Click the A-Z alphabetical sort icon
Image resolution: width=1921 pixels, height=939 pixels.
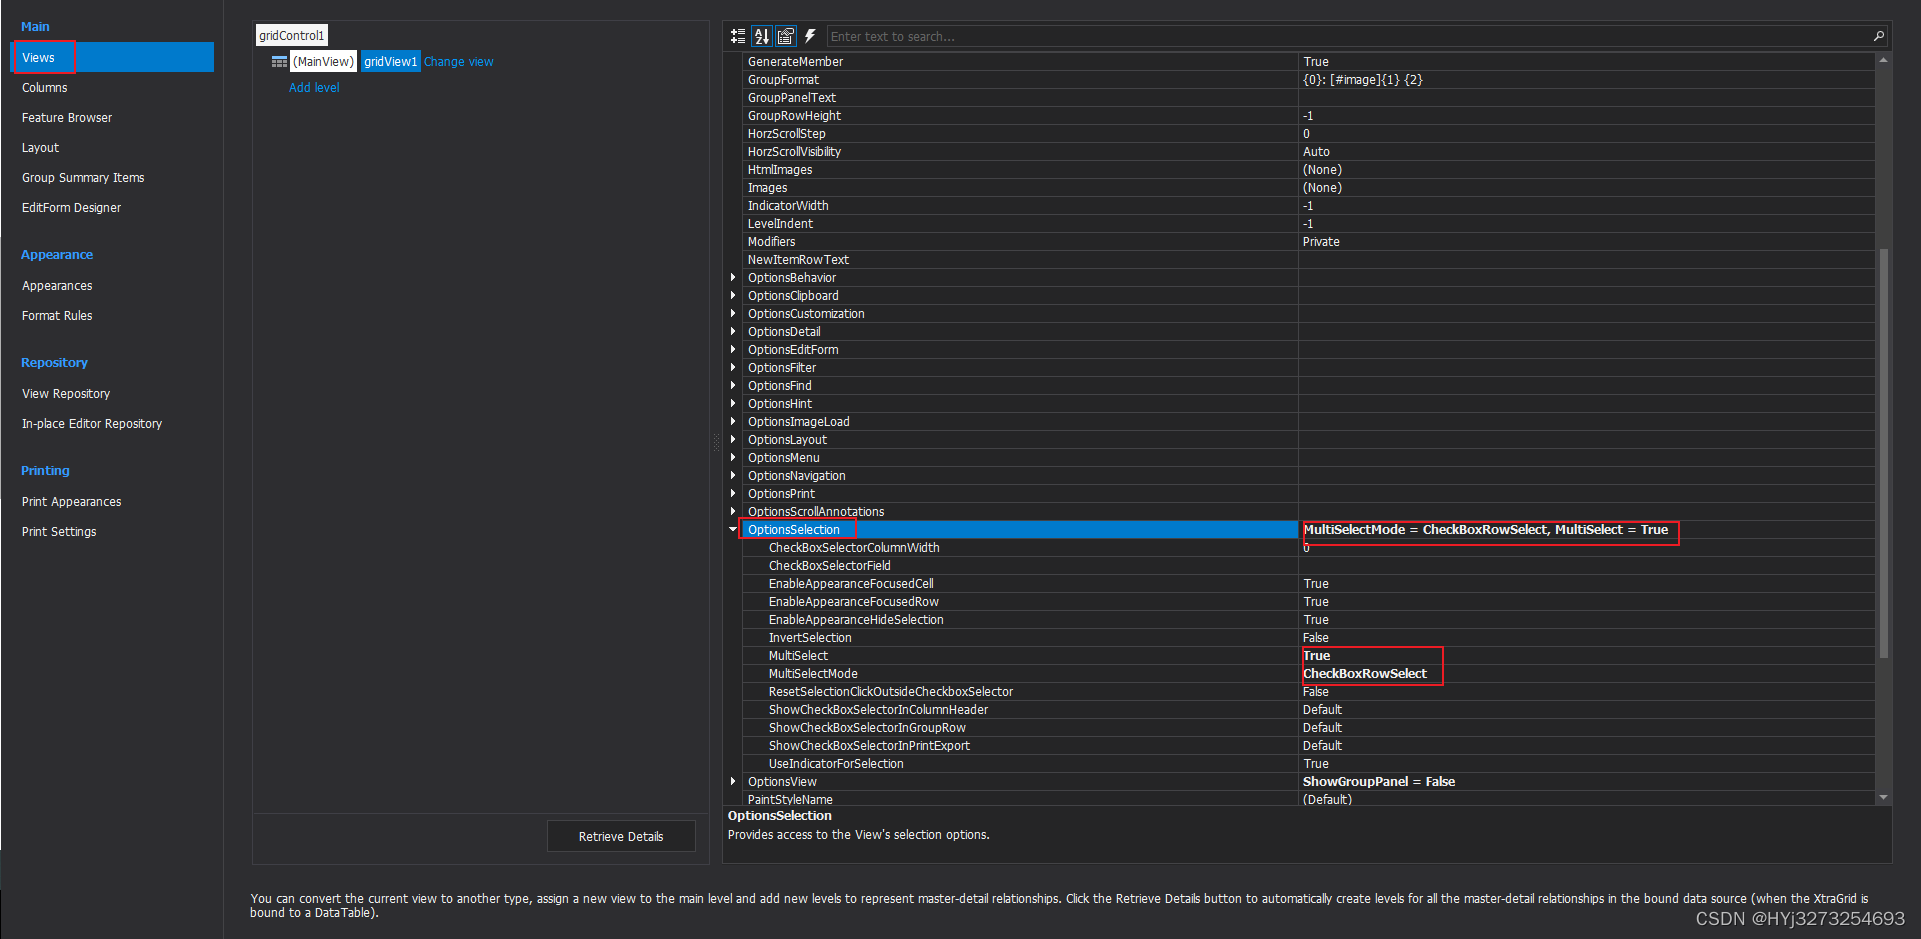click(762, 36)
